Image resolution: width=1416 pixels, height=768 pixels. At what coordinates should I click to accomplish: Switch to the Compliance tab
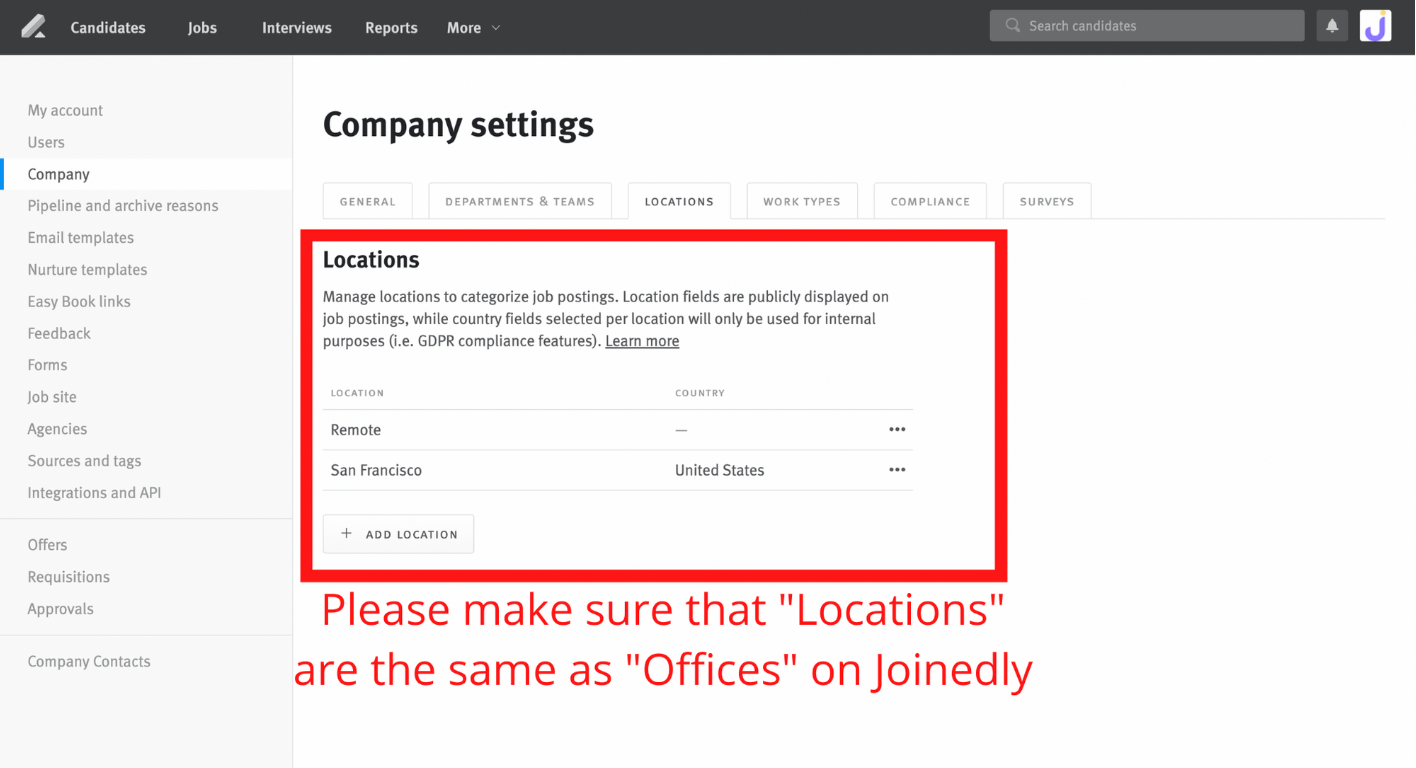(x=929, y=201)
